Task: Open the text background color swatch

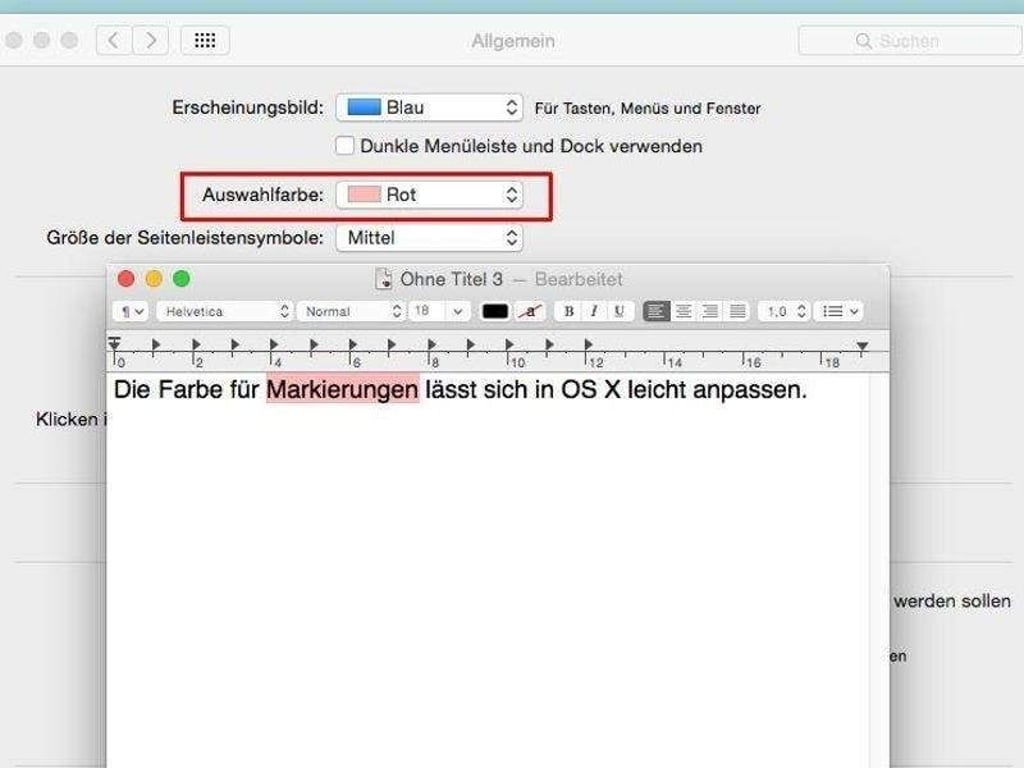Action: 530,312
